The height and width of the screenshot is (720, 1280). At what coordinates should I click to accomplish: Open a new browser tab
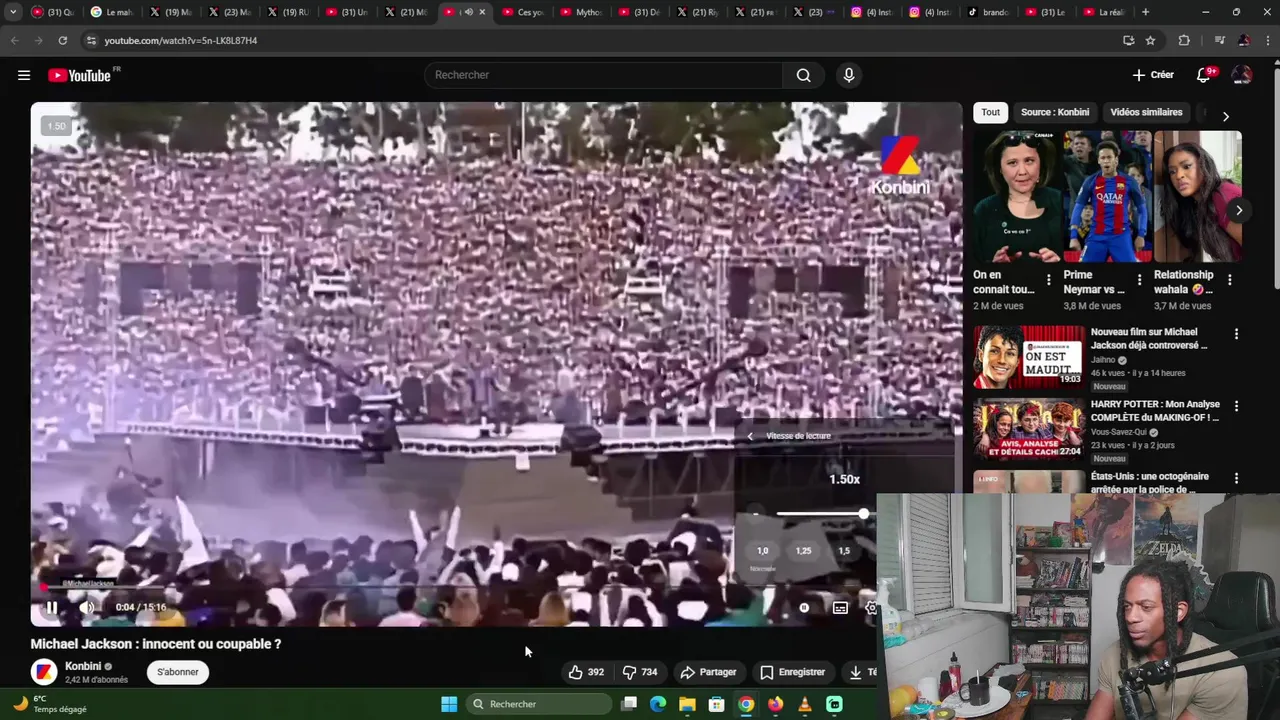1145,12
